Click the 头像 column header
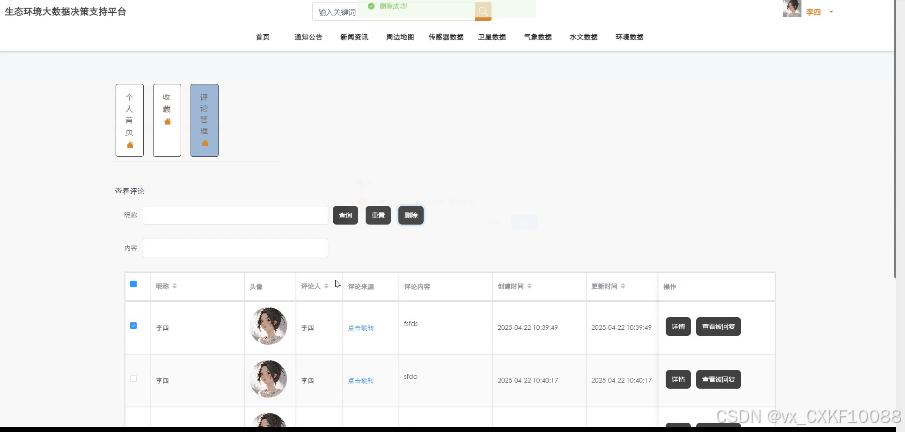The width and height of the screenshot is (905, 432). (256, 286)
